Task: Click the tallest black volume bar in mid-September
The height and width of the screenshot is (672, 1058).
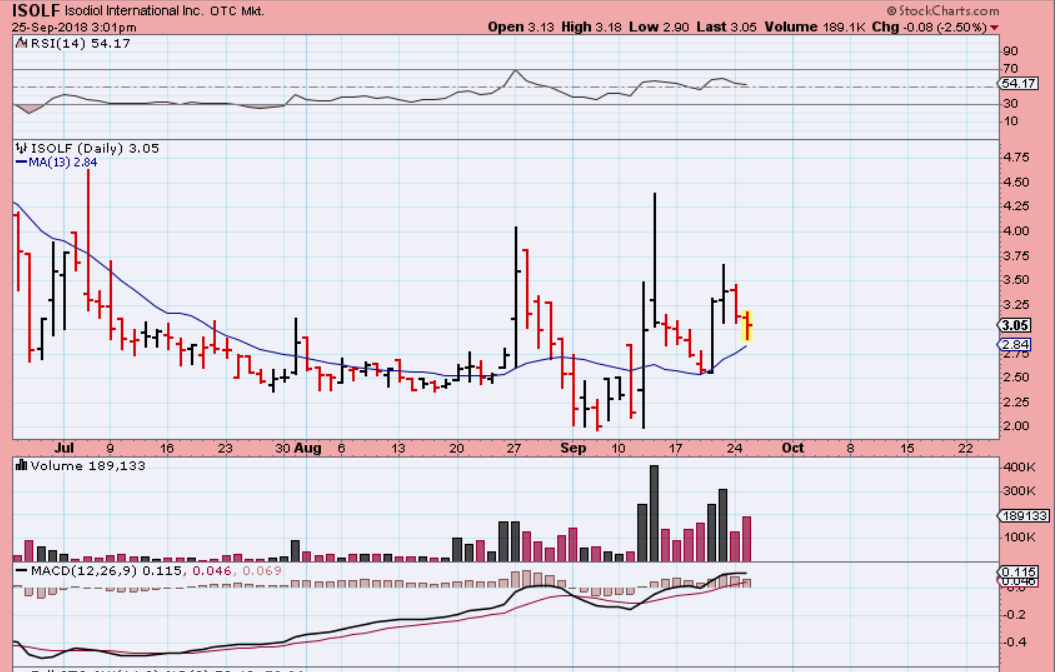Action: pyautogui.click(x=653, y=513)
